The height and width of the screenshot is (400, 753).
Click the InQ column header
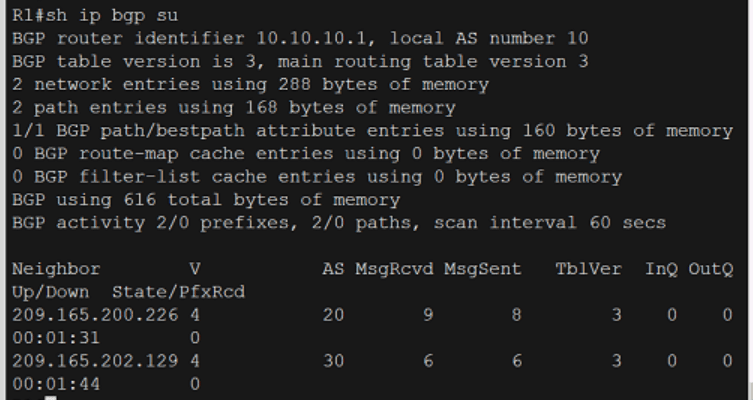point(661,269)
